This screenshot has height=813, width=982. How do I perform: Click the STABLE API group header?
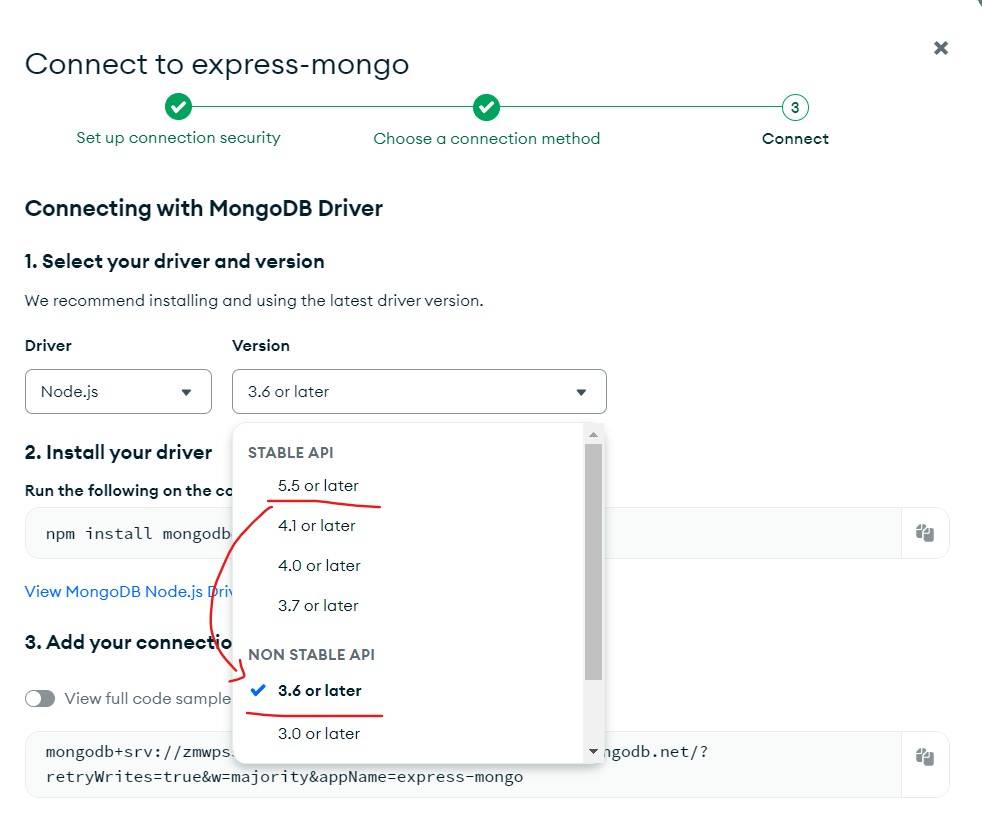point(291,452)
